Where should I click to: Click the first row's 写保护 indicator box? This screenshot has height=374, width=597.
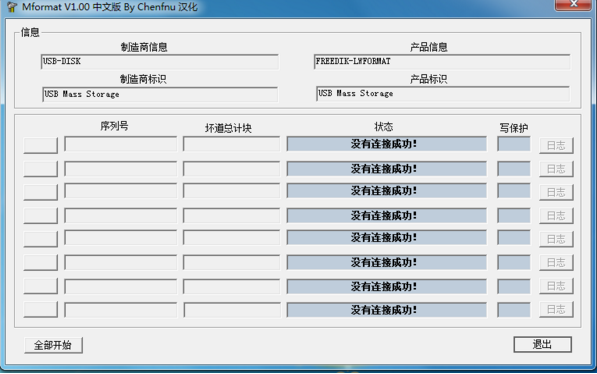pos(514,144)
